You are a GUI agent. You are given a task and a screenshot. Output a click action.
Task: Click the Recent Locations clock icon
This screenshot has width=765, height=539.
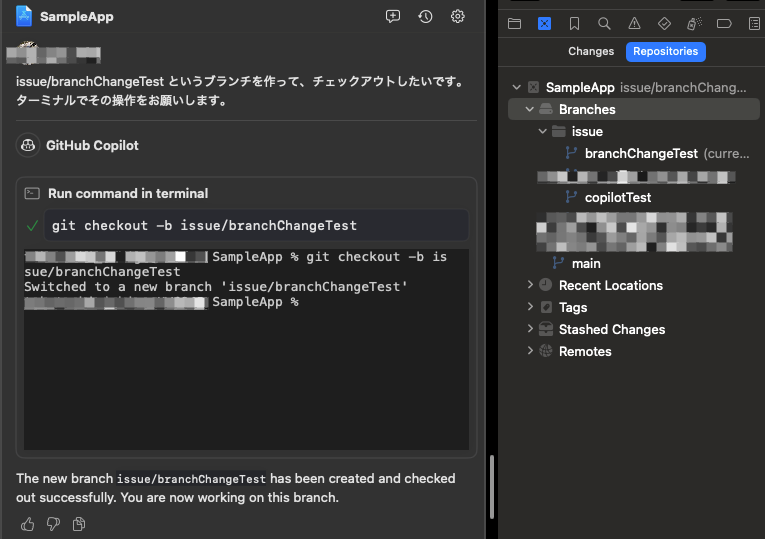(546, 285)
